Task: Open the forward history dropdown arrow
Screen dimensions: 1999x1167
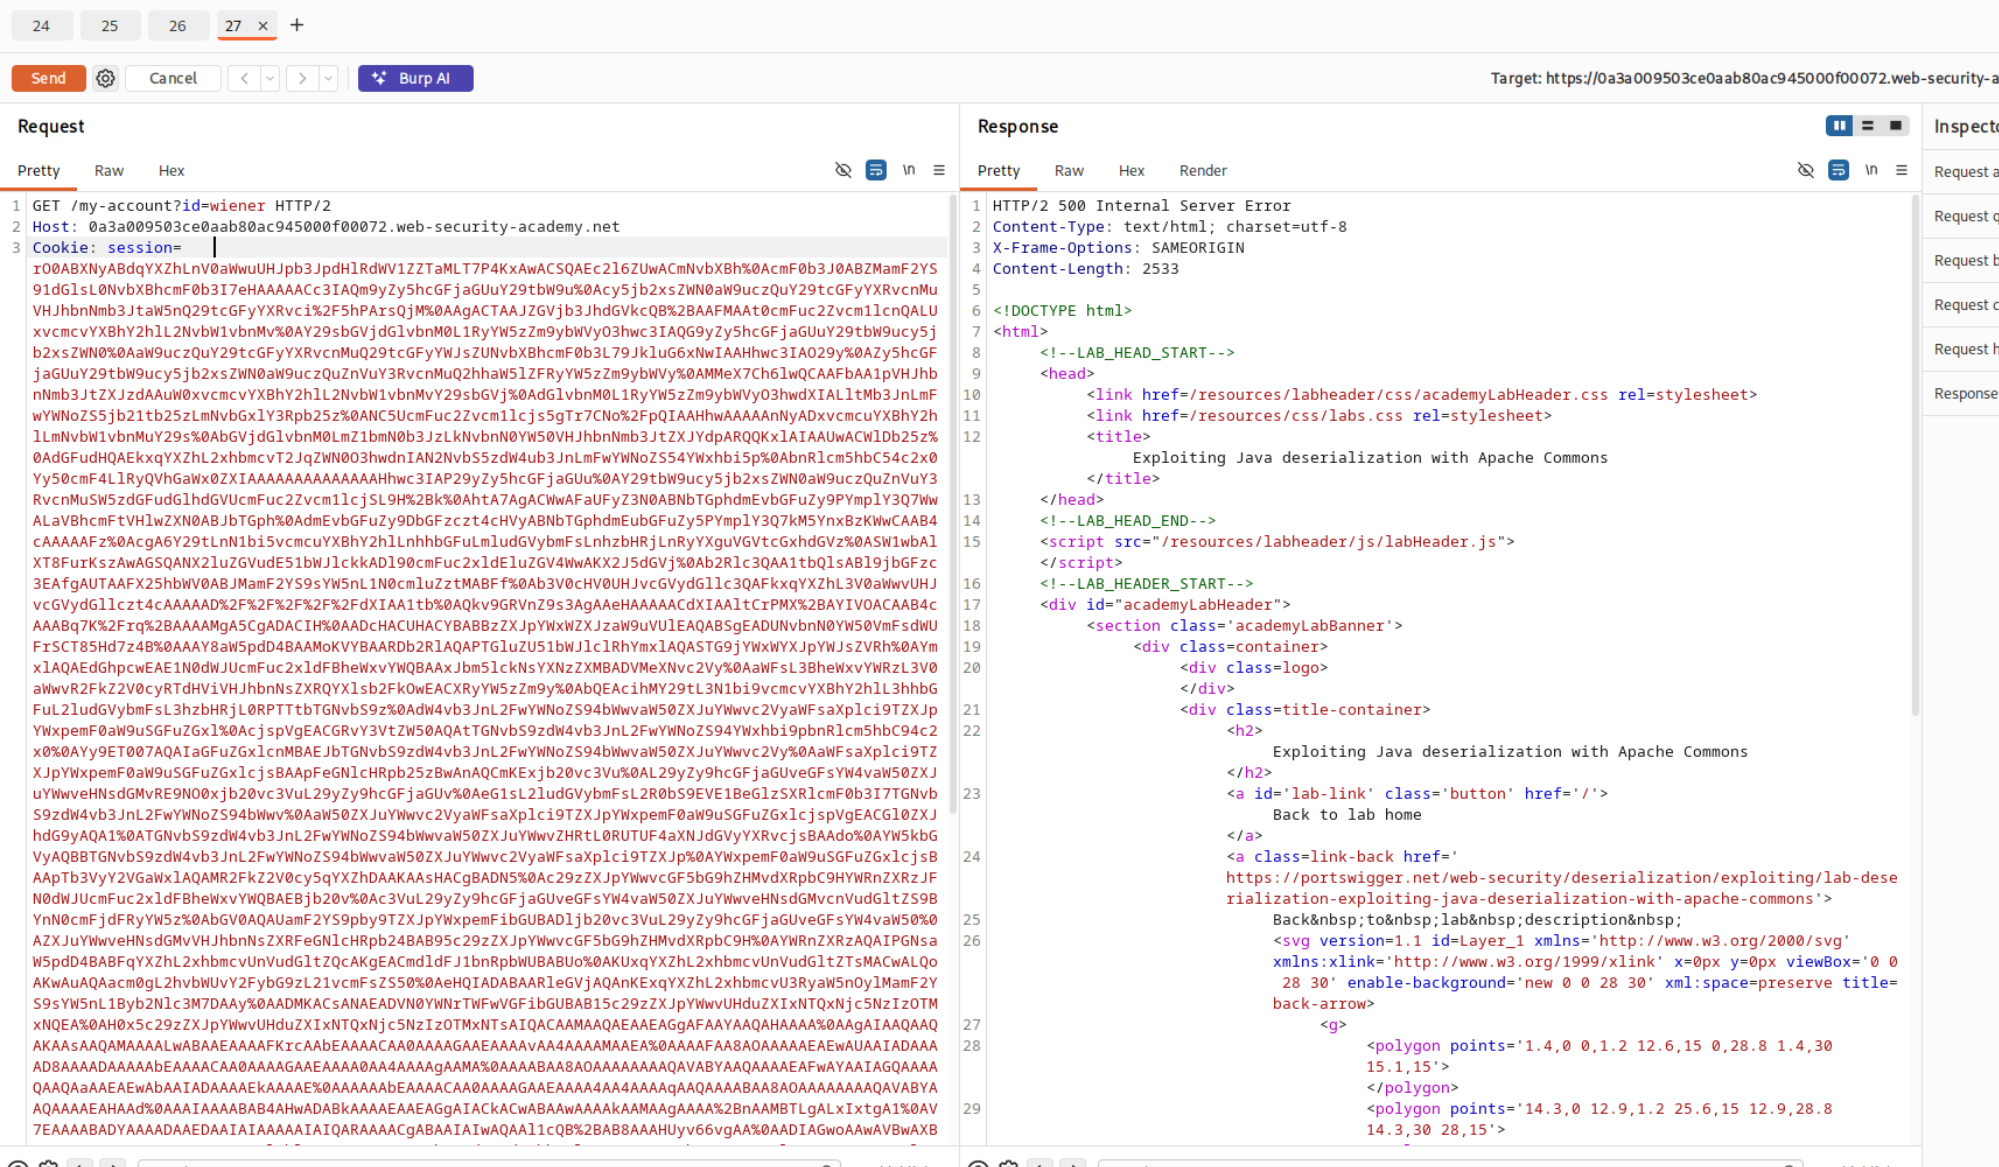Action: [x=328, y=78]
